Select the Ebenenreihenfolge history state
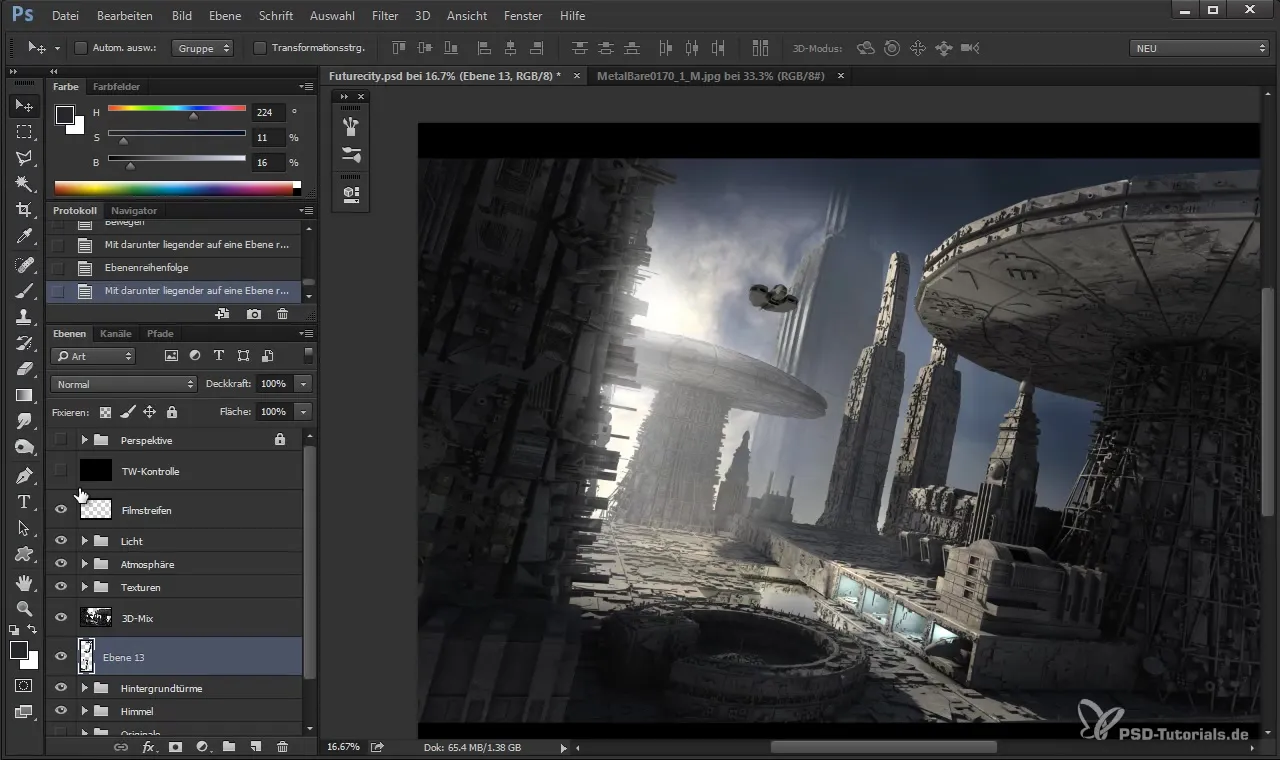Image resolution: width=1280 pixels, height=760 pixels. tap(175, 267)
